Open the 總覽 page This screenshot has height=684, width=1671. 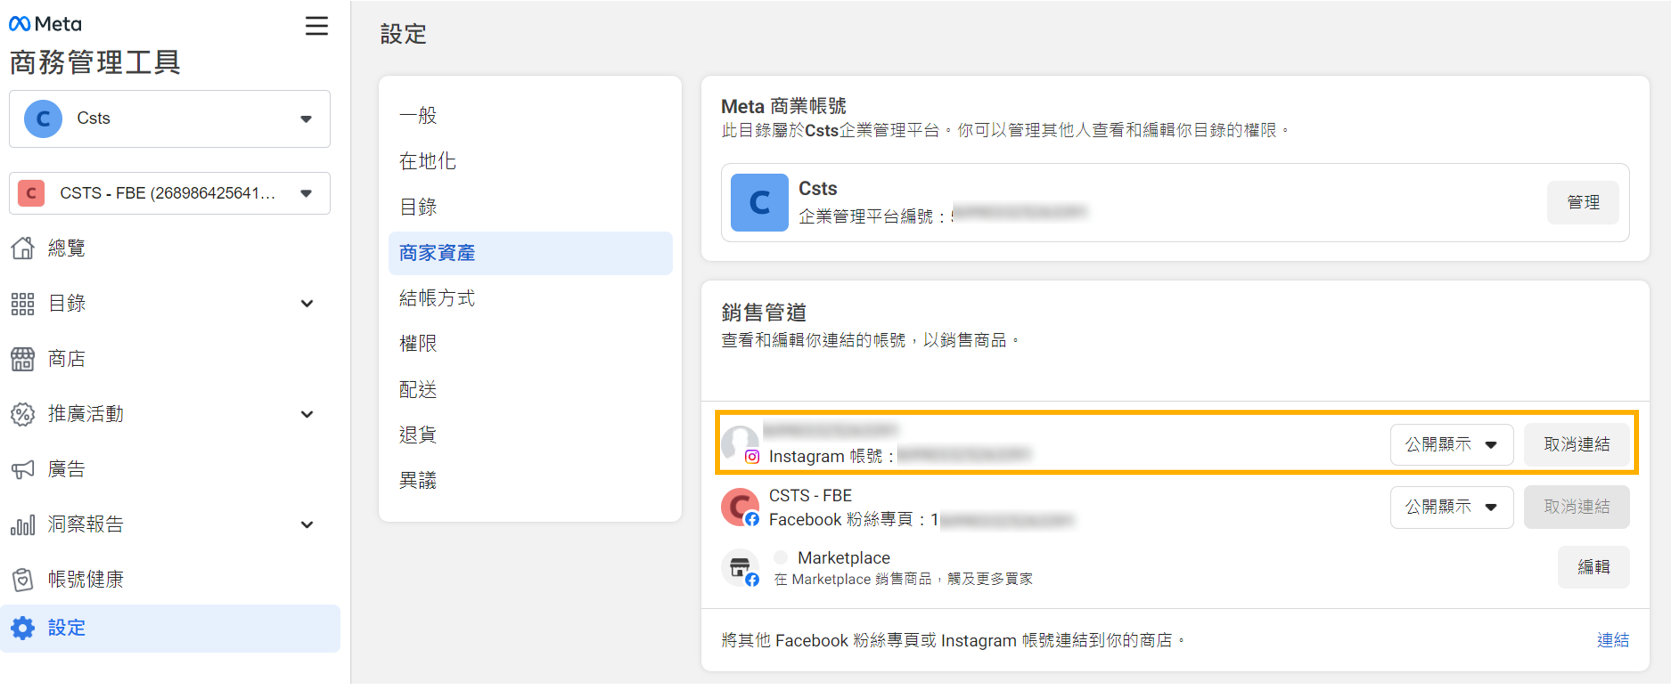pyautogui.click(x=67, y=248)
